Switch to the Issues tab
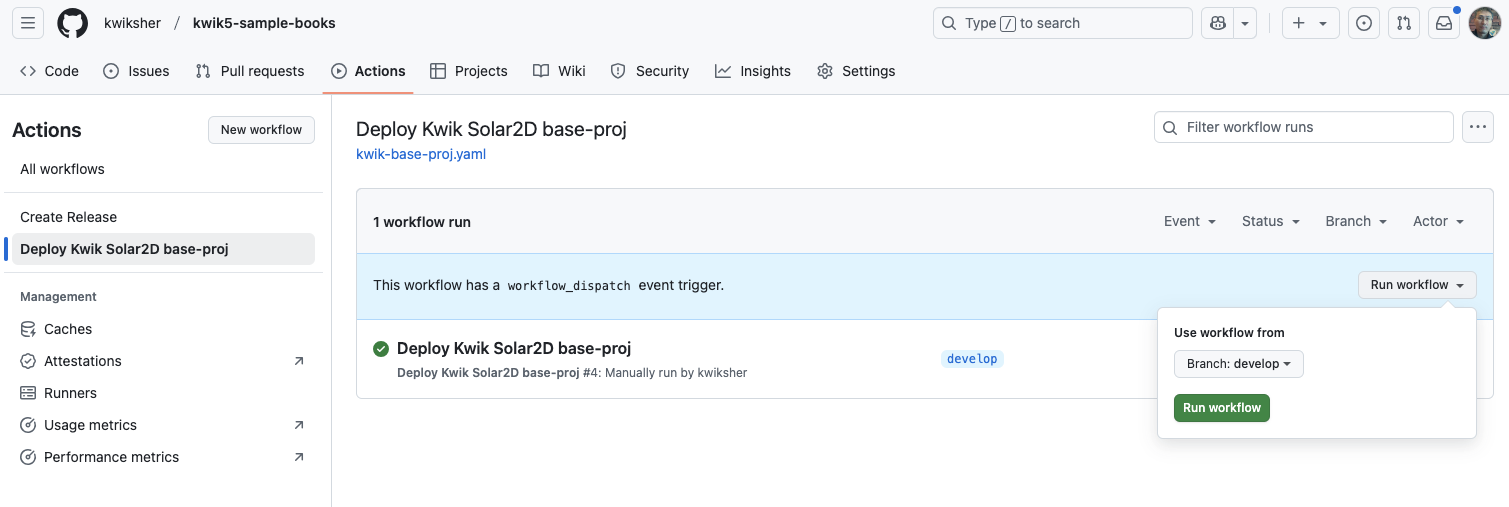 point(136,71)
